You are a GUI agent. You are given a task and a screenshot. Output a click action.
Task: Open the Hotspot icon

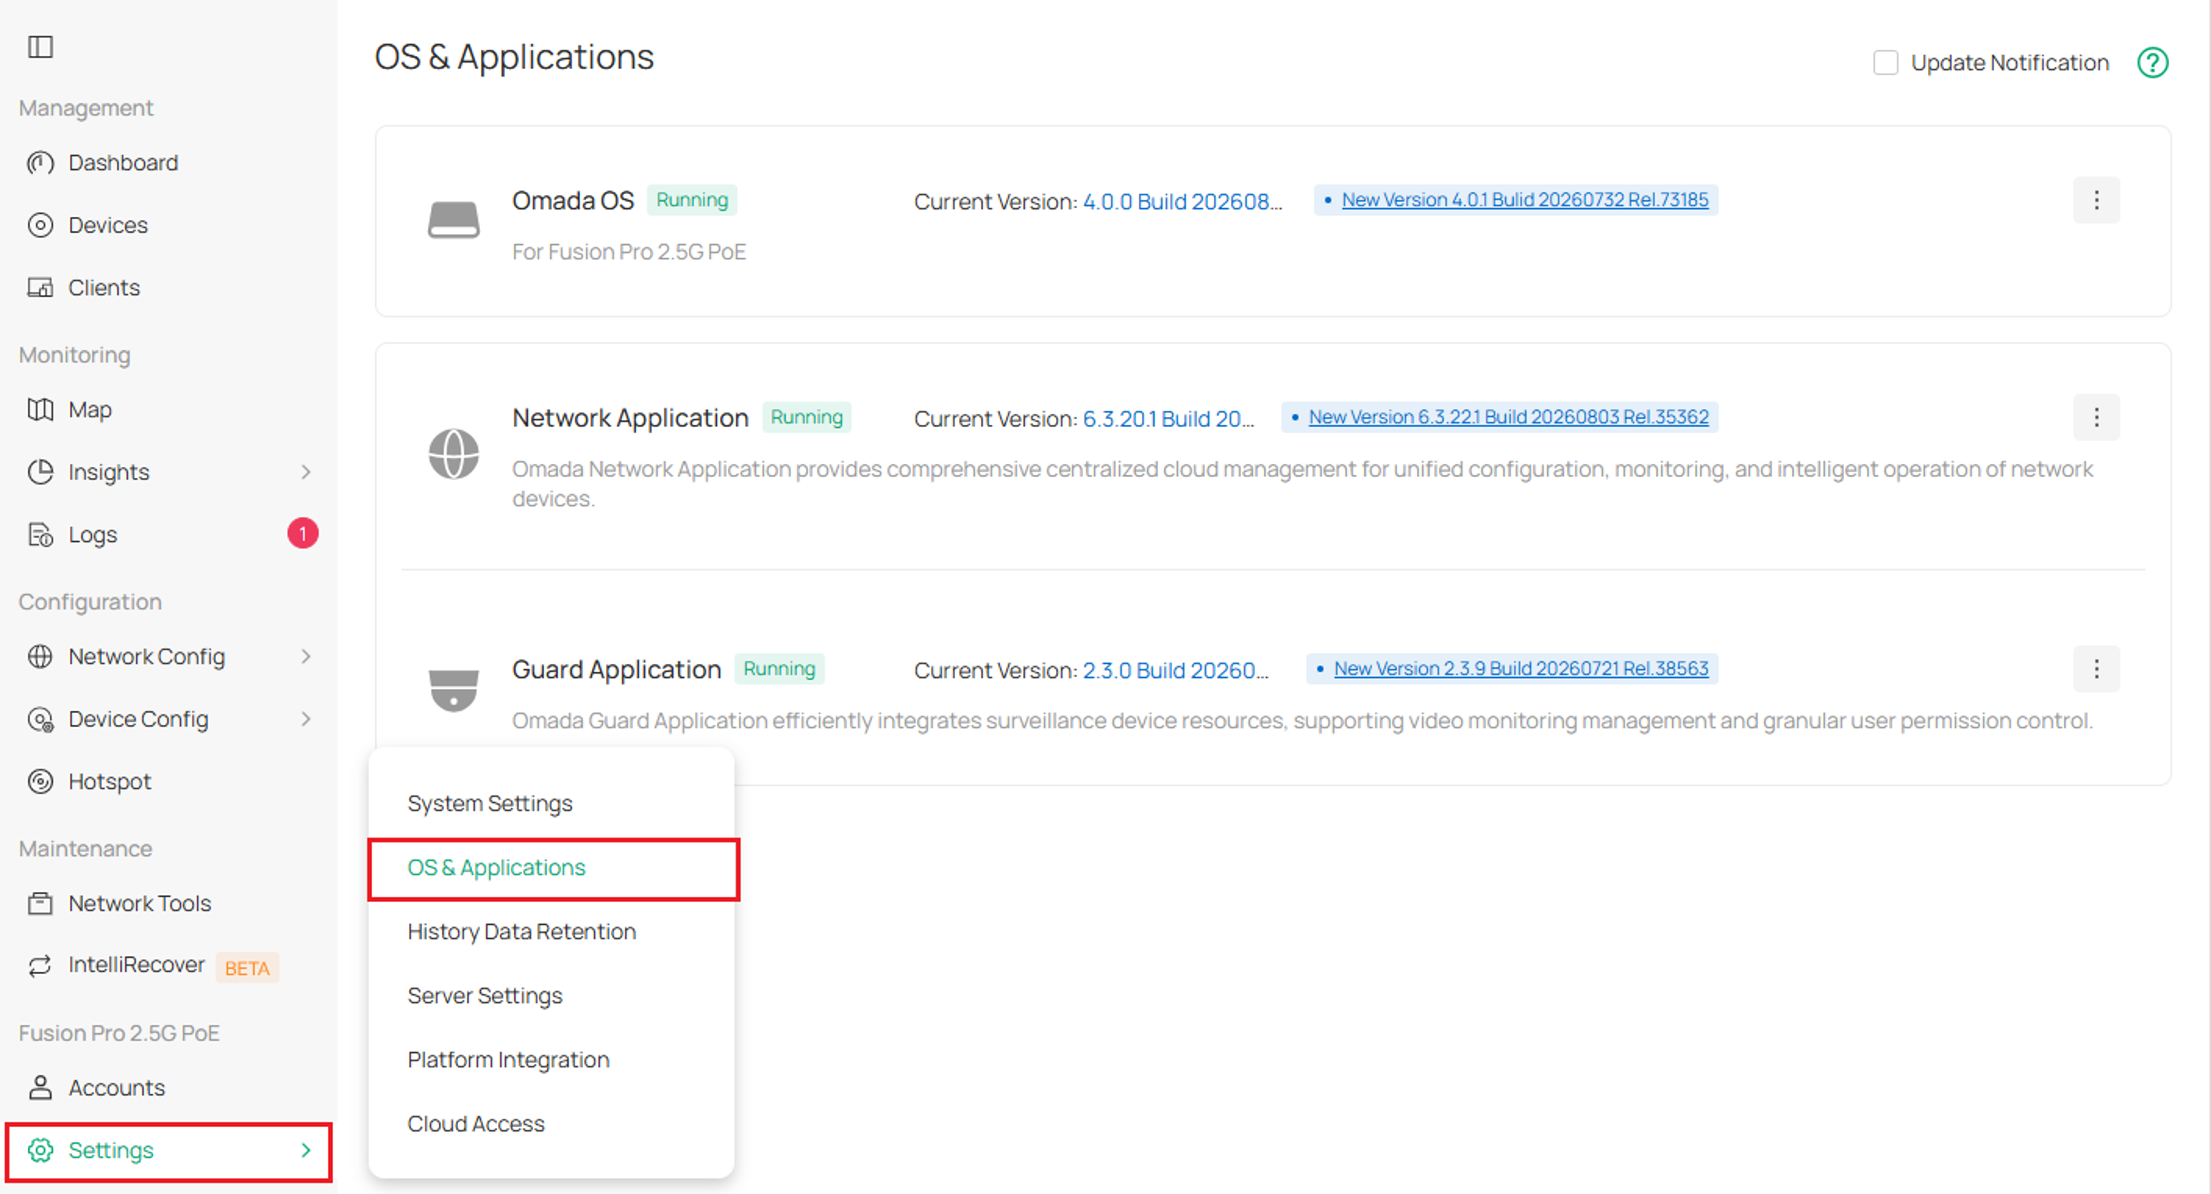[40, 781]
